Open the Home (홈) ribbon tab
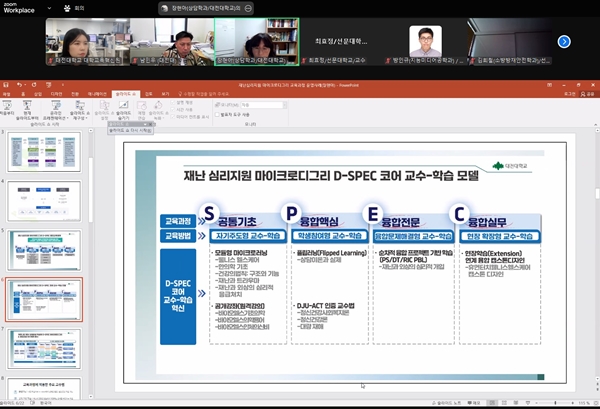Viewport: 600px width, 409px height. coord(23,94)
